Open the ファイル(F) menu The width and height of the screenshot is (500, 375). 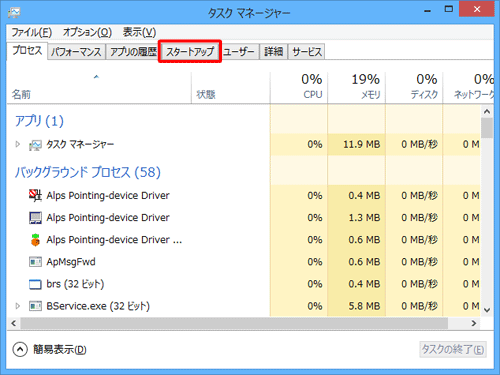pyautogui.click(x=32, y=32)
